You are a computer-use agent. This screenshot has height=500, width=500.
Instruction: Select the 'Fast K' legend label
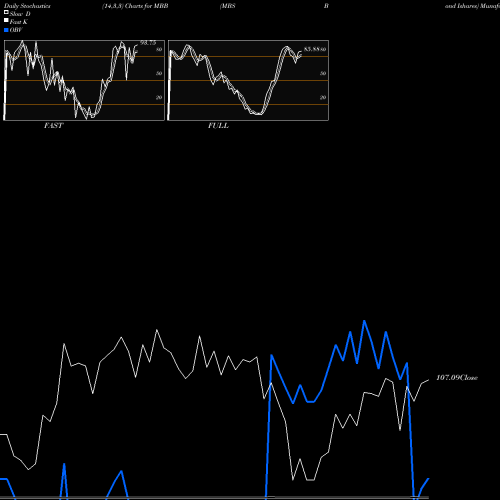[x=19, y=22]
